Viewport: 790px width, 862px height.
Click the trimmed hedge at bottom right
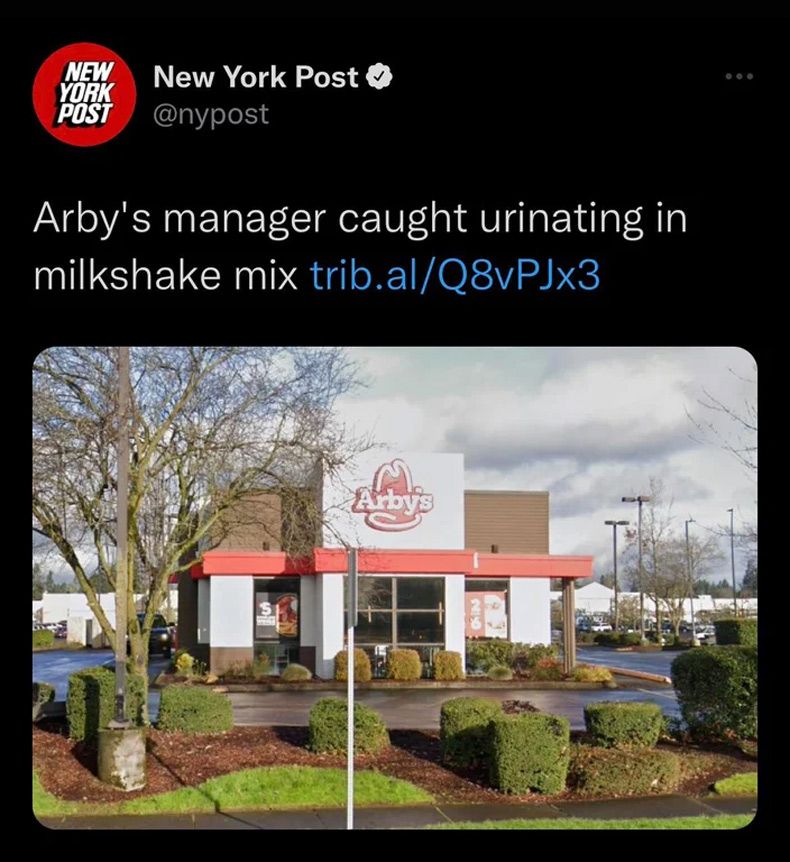tap(716, 693)
